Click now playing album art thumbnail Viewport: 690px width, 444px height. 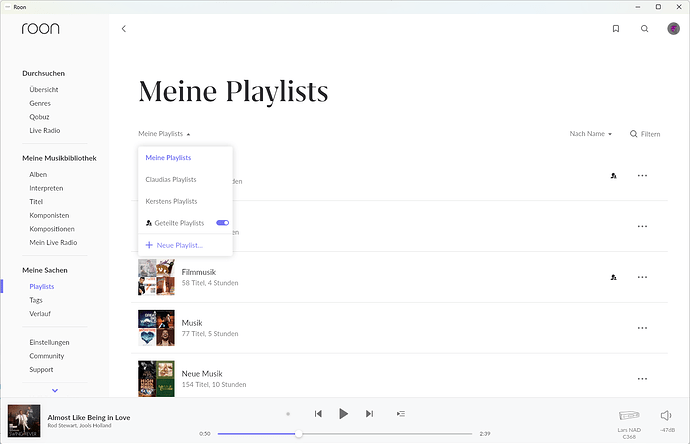pyautogui.click(x=24, y=421)
